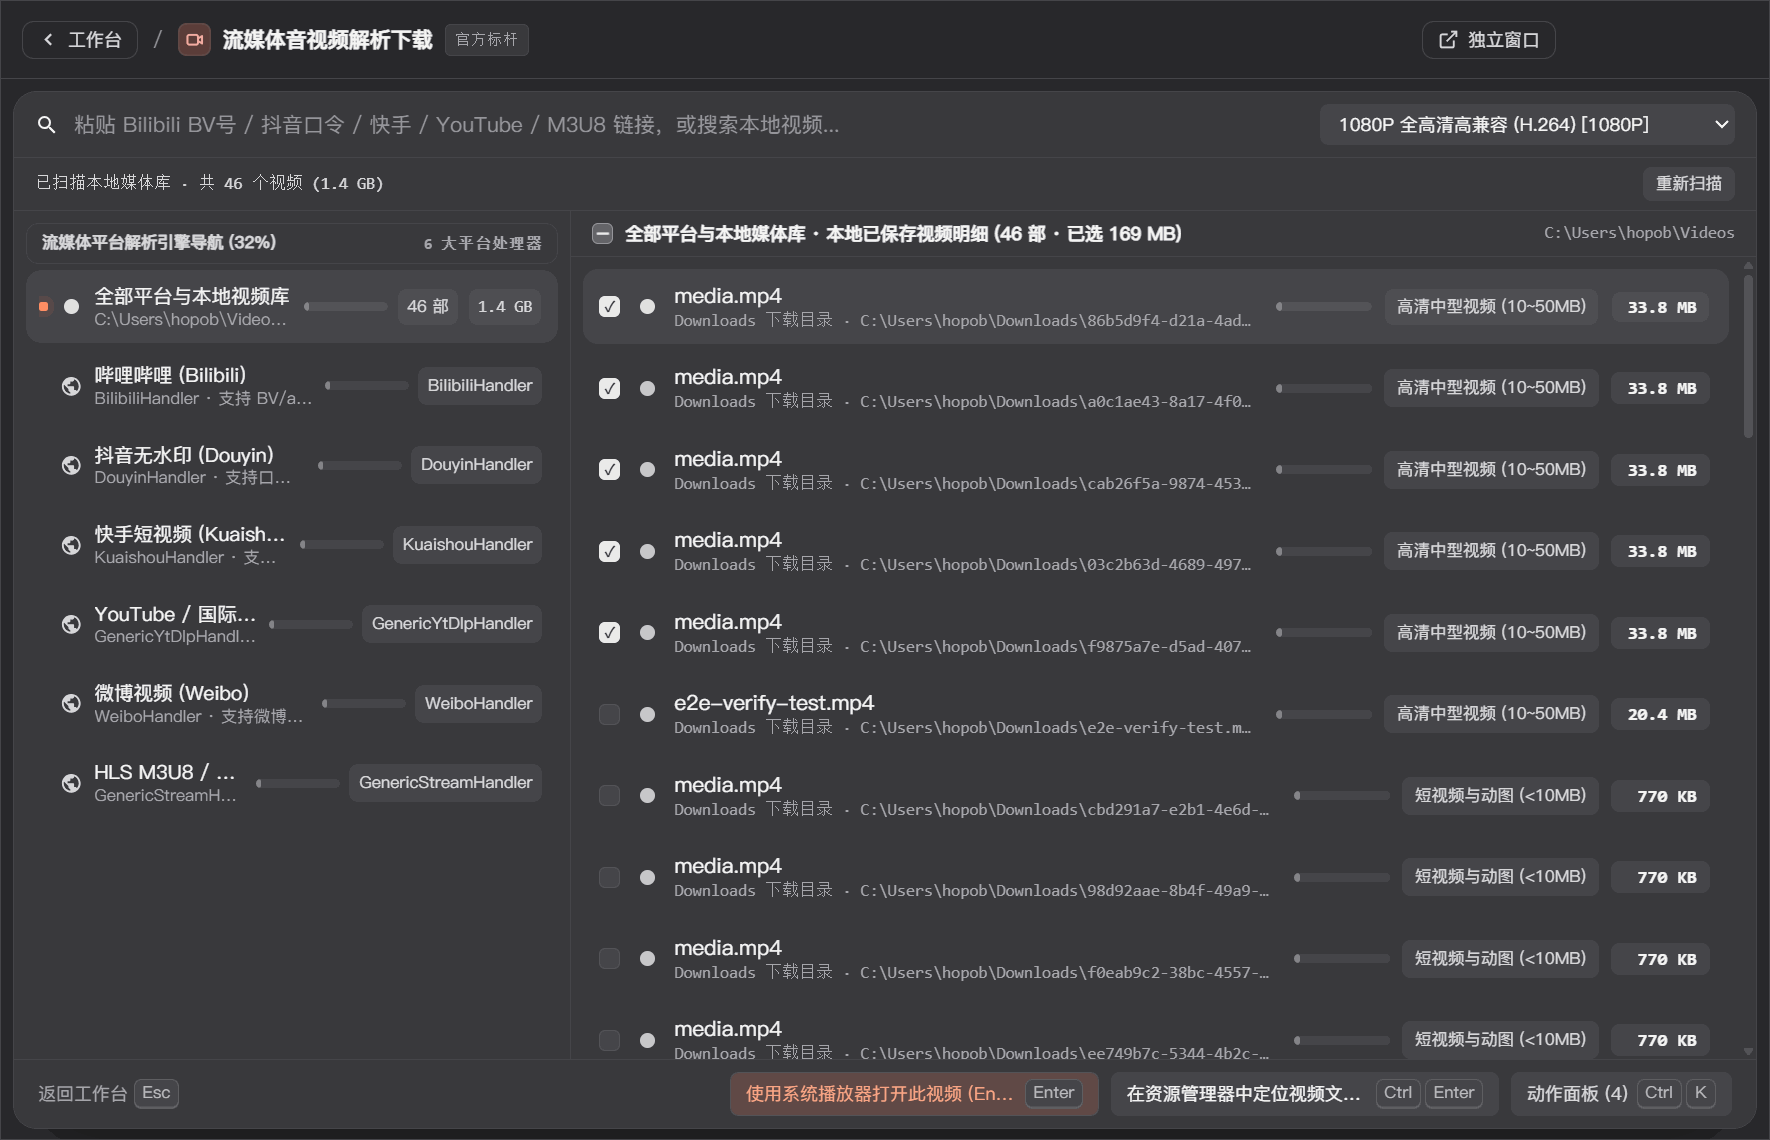Click the video camera app icon in header
The width and height of the screenshot is (1770, 1140).
[194, 40]
